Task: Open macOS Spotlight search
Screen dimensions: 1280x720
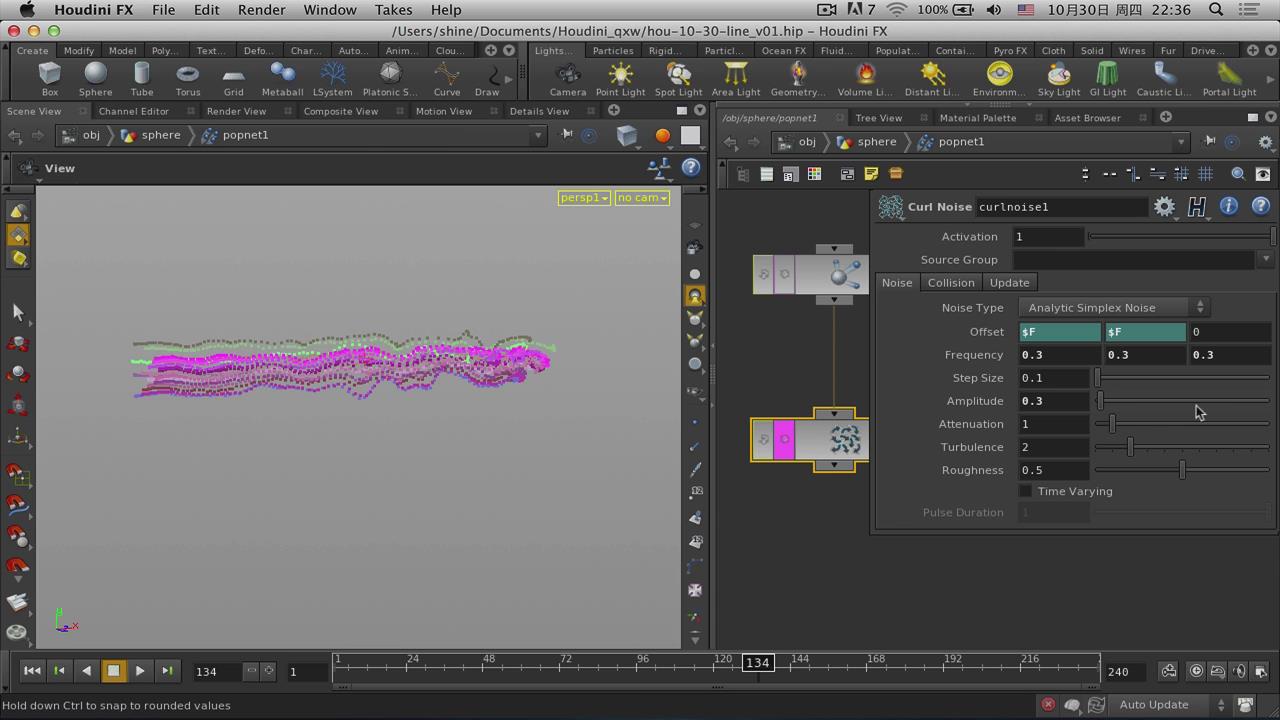Action: pos(1217,10)
